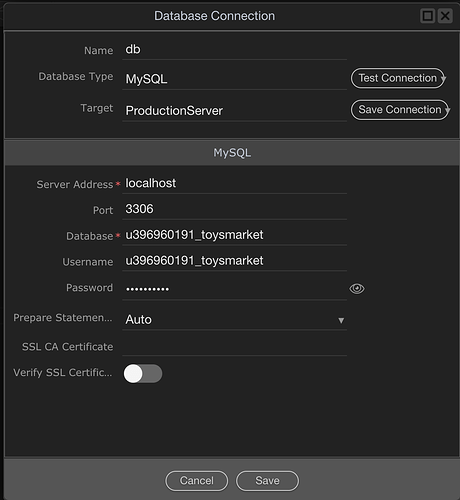
Task: Click the Save Connection button
Action: tap(399, 110)
